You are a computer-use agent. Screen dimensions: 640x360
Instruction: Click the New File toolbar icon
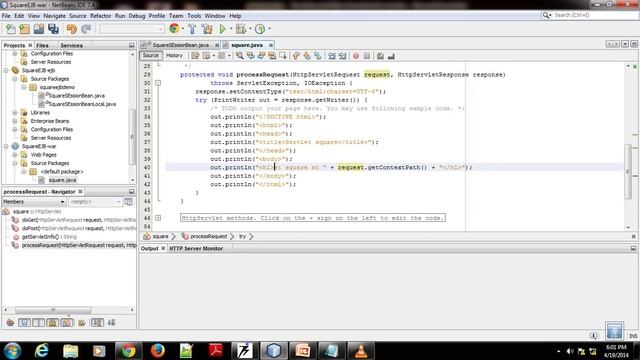(x=11, y=29)
